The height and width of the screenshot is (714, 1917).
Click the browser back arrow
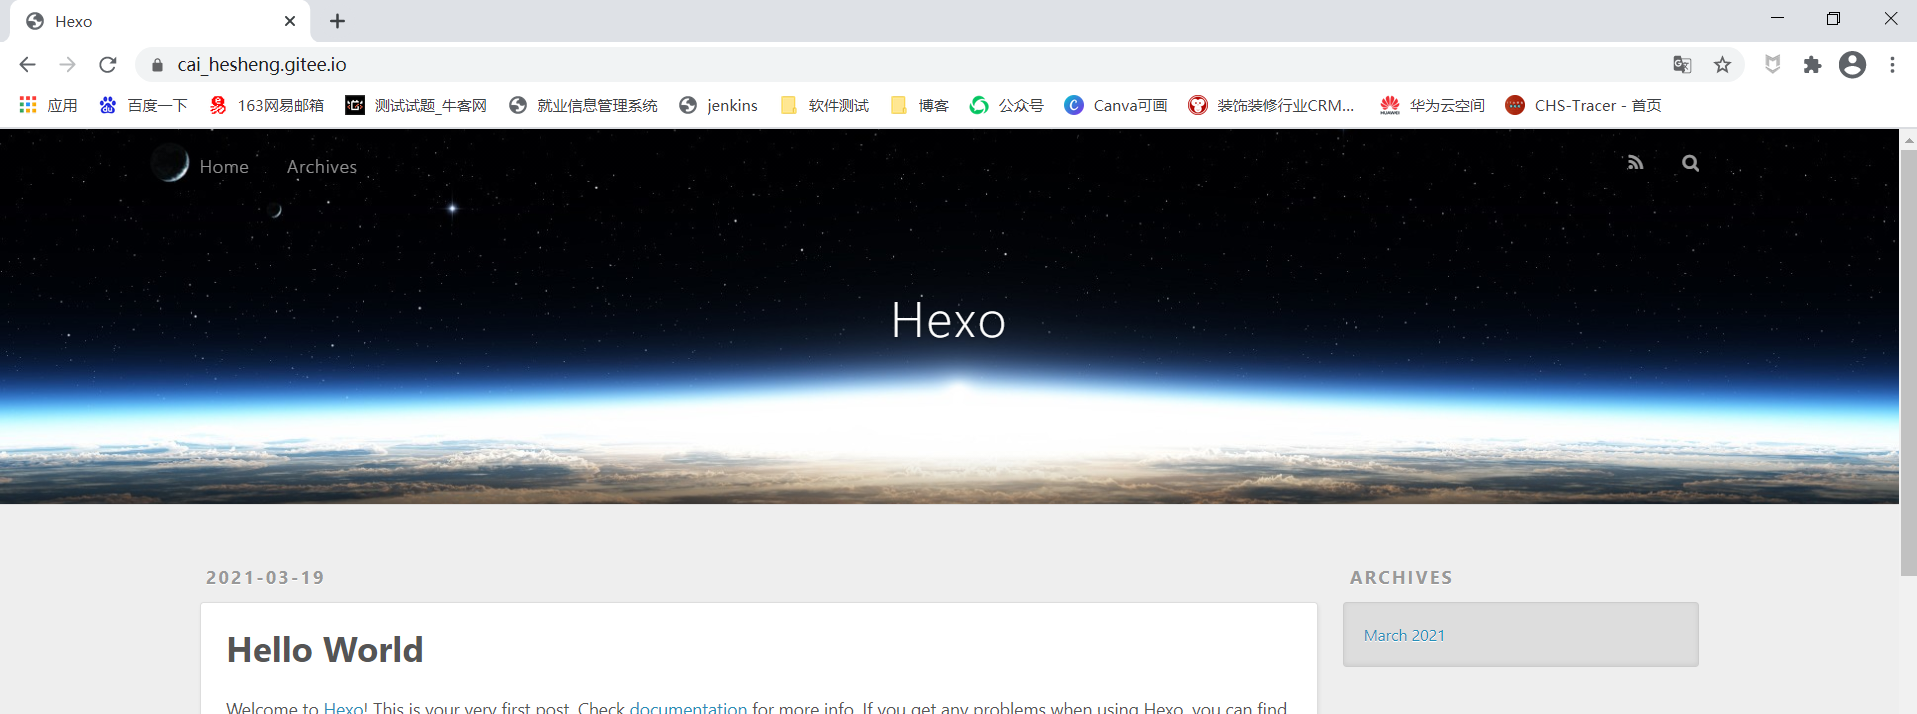pos(27,65)
